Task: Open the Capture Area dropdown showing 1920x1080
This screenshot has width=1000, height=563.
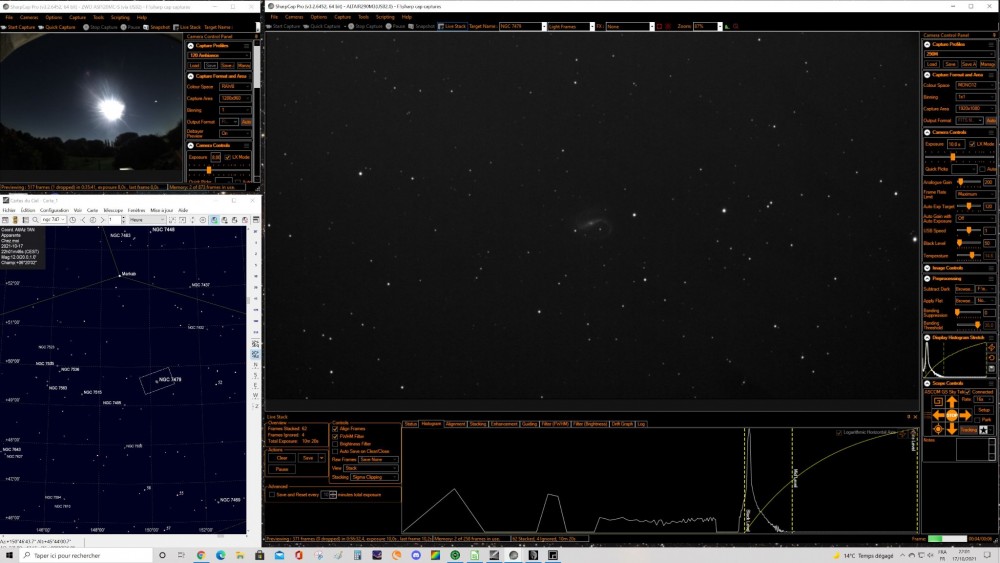Action: (x=974, y=109)
